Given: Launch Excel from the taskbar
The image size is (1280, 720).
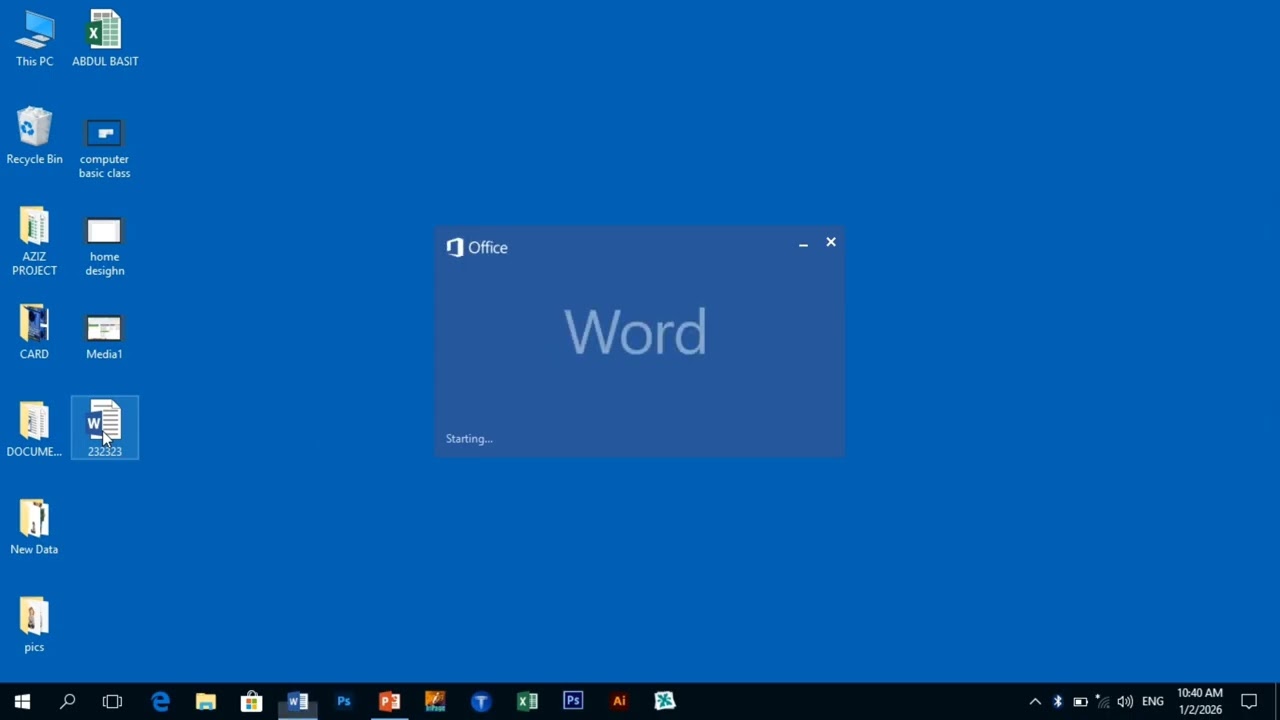Looking at the screenshot, I should point(527,701).
